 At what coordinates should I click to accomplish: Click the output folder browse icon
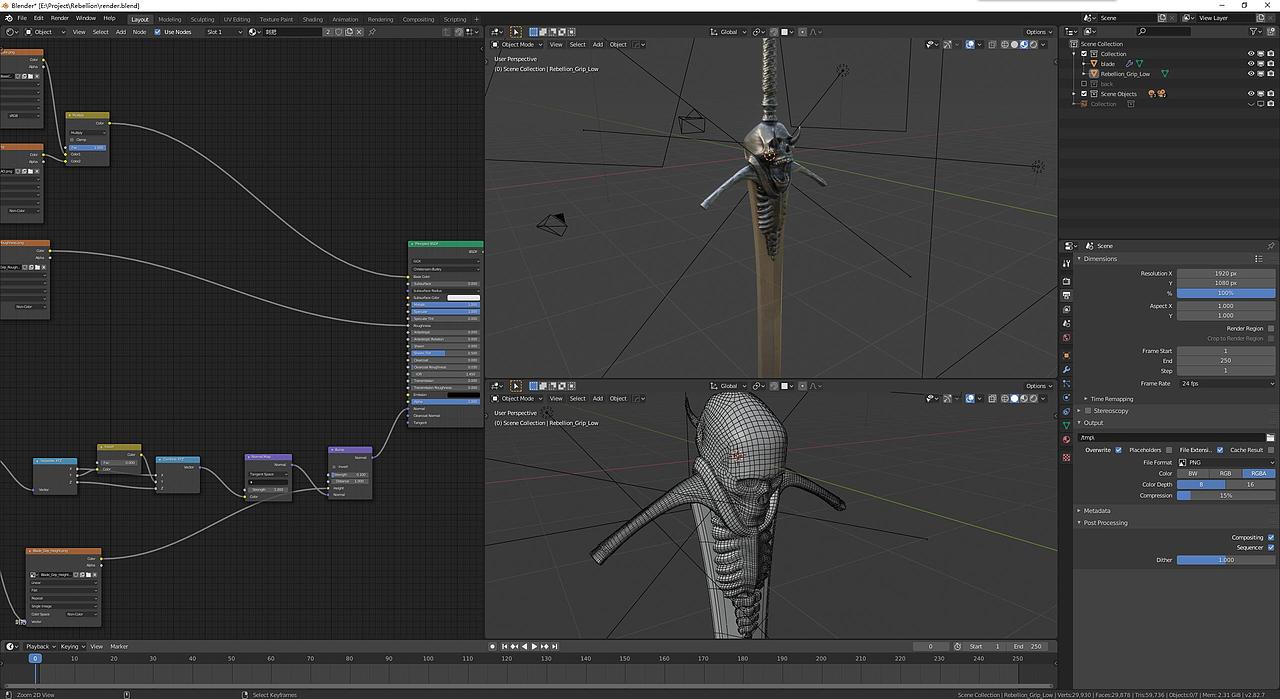pos(1270,437)
